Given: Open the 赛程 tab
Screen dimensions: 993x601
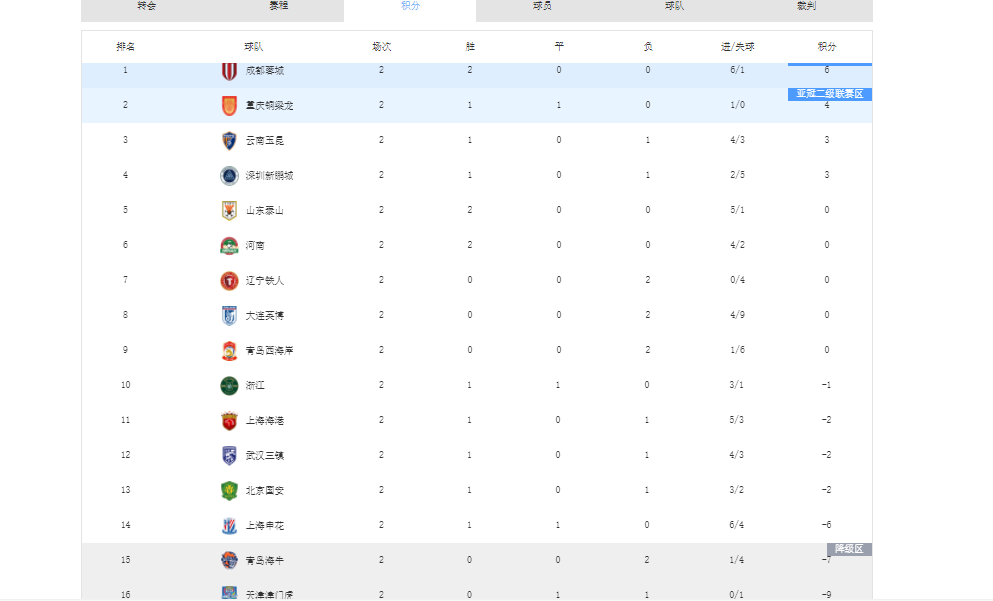Looking at the screenshot, I should (279, 6).
